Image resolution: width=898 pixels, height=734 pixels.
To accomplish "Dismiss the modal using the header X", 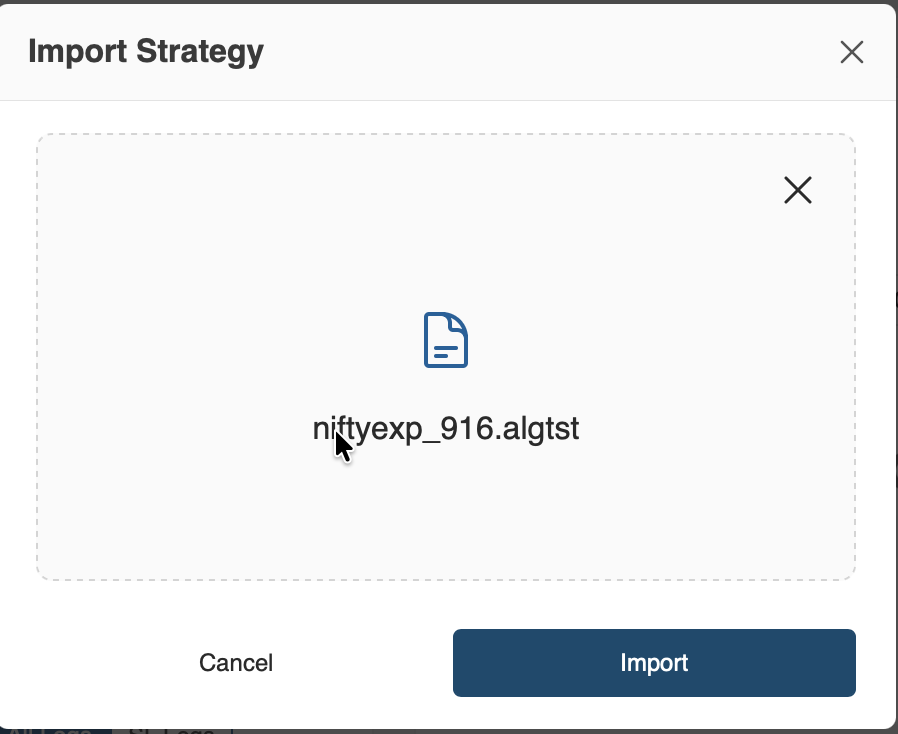I will (851, 52).
